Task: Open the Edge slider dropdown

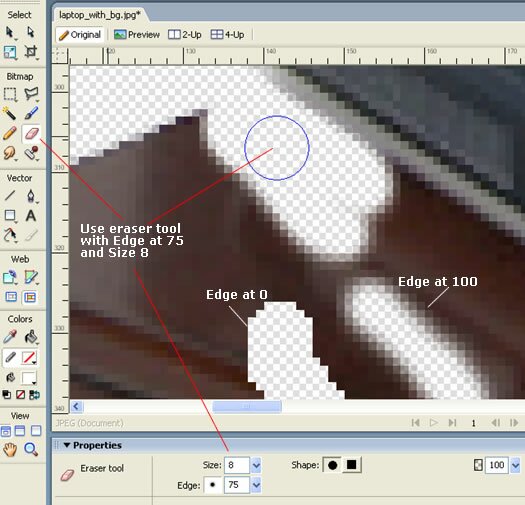Action: point(256,485)
